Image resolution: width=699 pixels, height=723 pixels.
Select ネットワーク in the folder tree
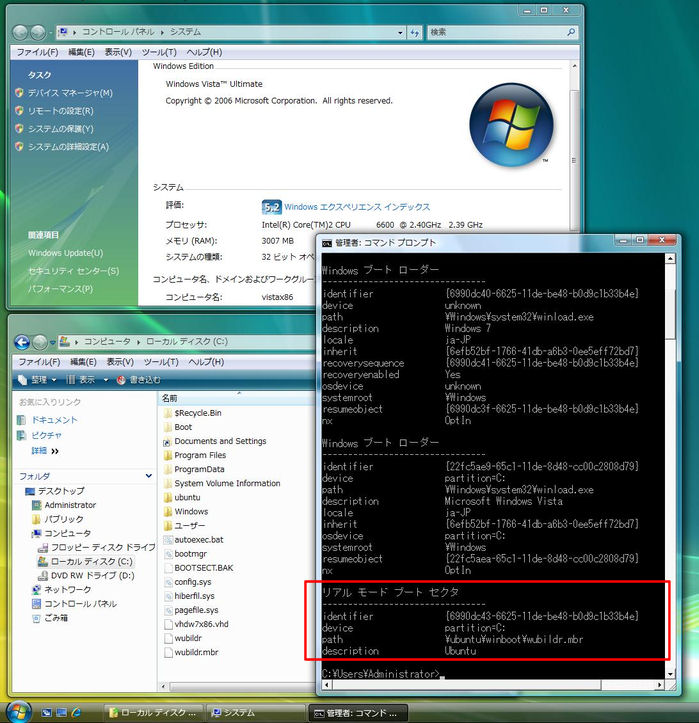pos(67,590)
